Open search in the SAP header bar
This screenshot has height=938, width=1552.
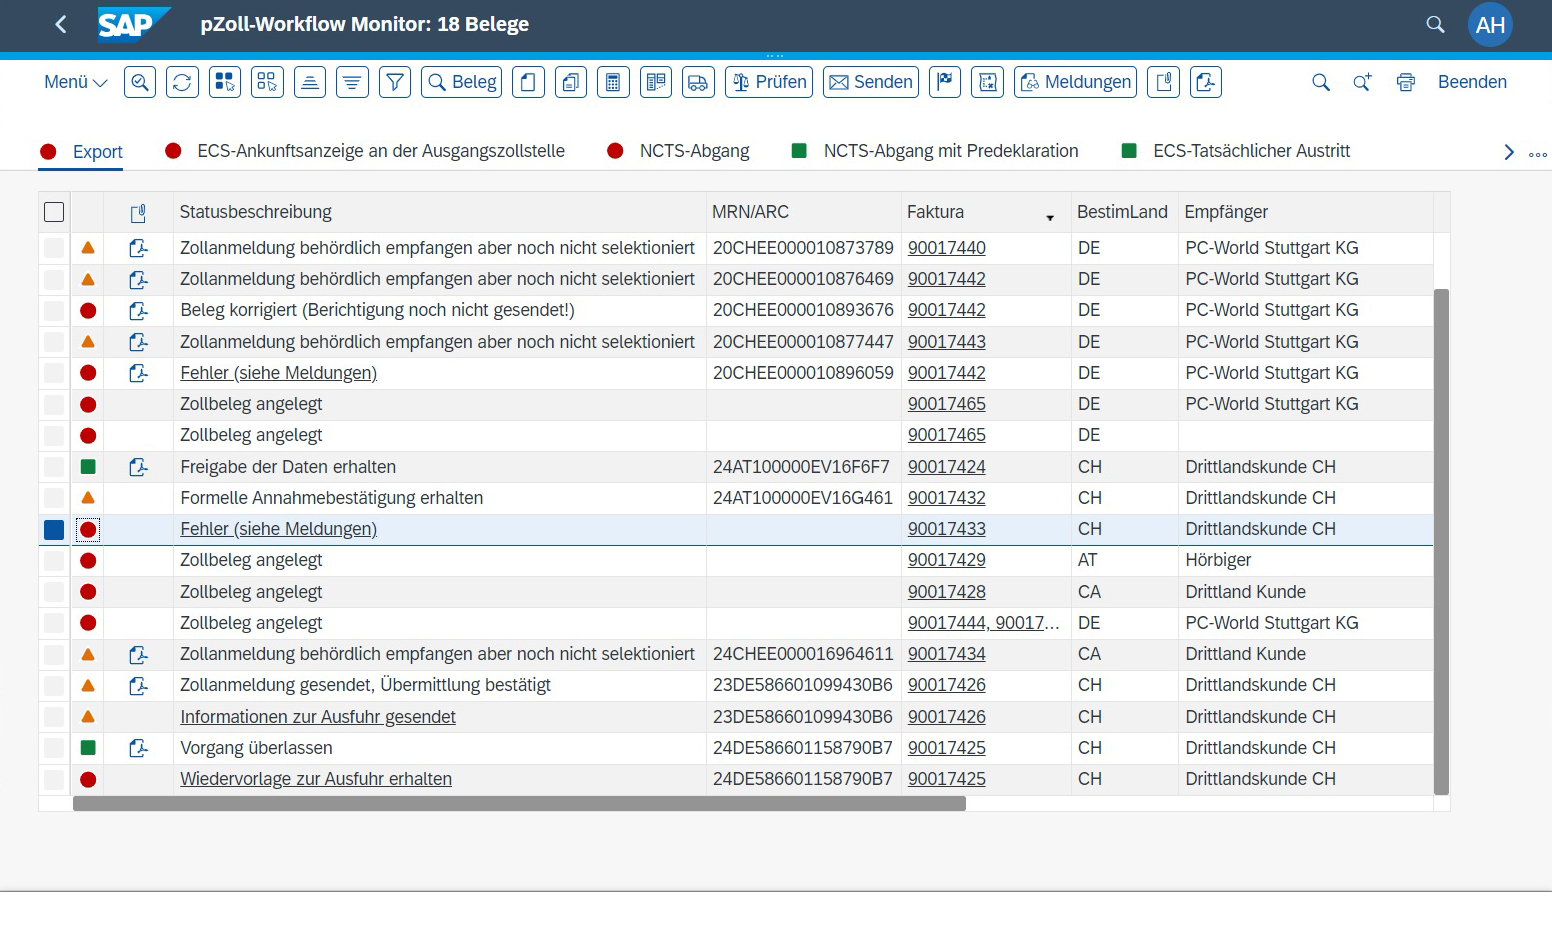tap(1435, 24)
